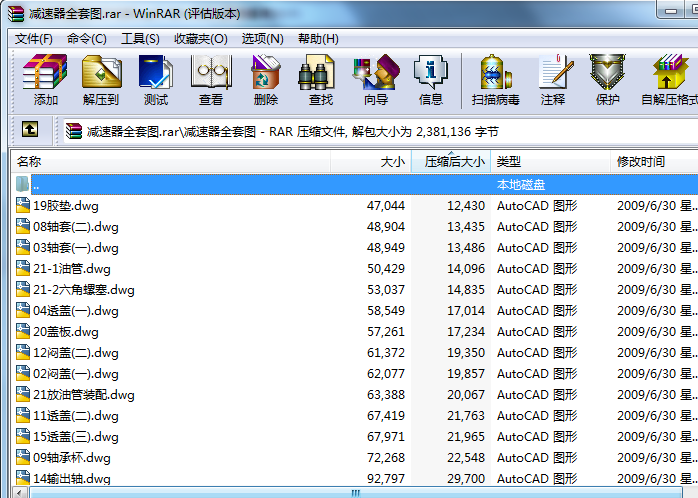Open the 选项(N) menu
698x498 pixels.
263,39
